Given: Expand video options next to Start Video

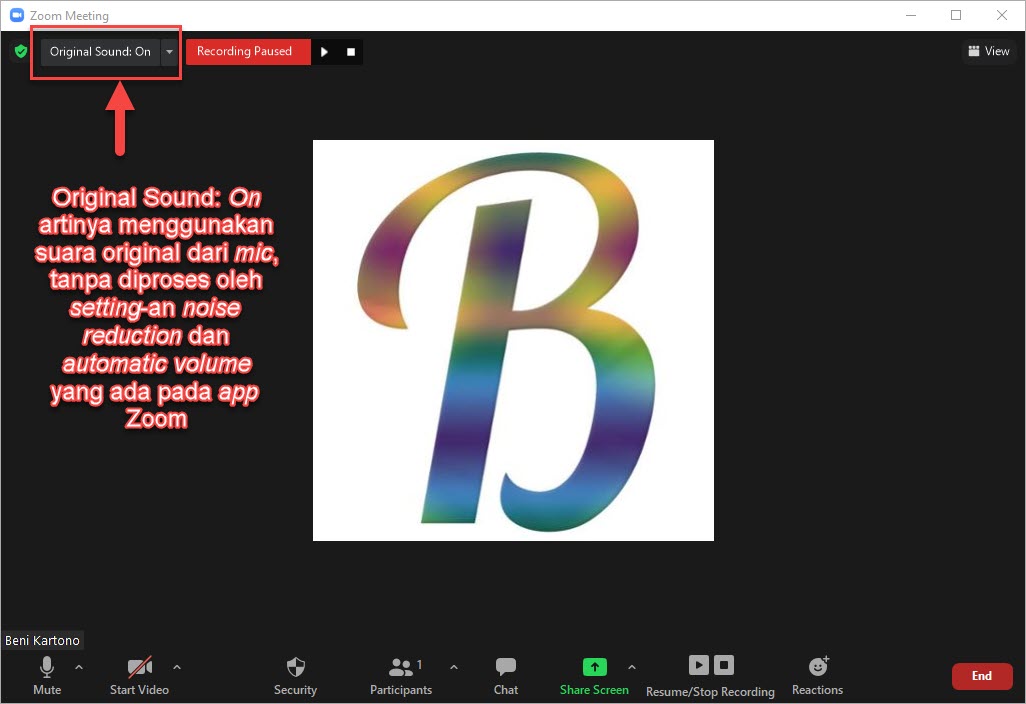Looking at the screenshot, I should (x=177, y=667).
